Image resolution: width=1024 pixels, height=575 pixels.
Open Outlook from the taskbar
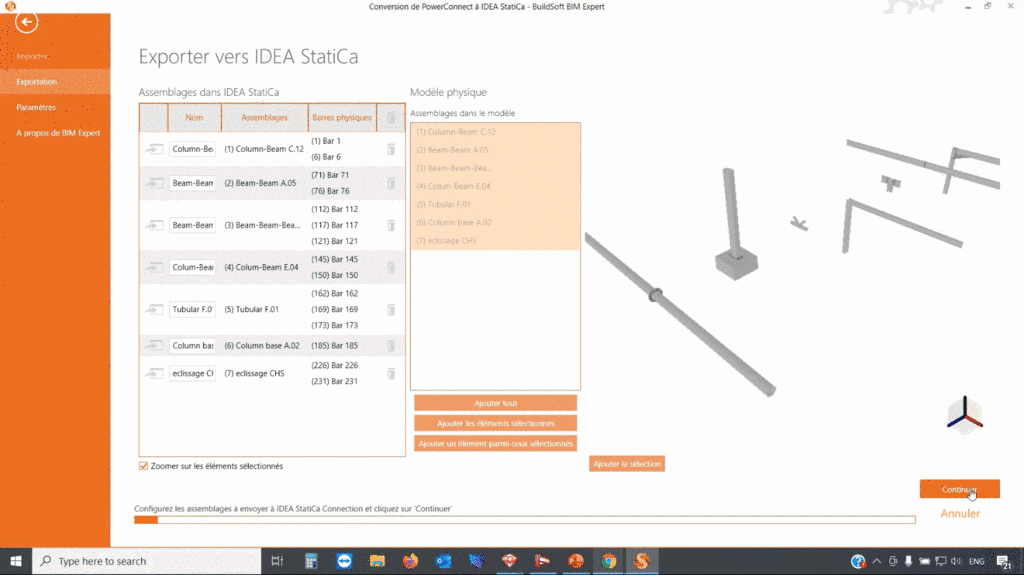coord(443,561)
